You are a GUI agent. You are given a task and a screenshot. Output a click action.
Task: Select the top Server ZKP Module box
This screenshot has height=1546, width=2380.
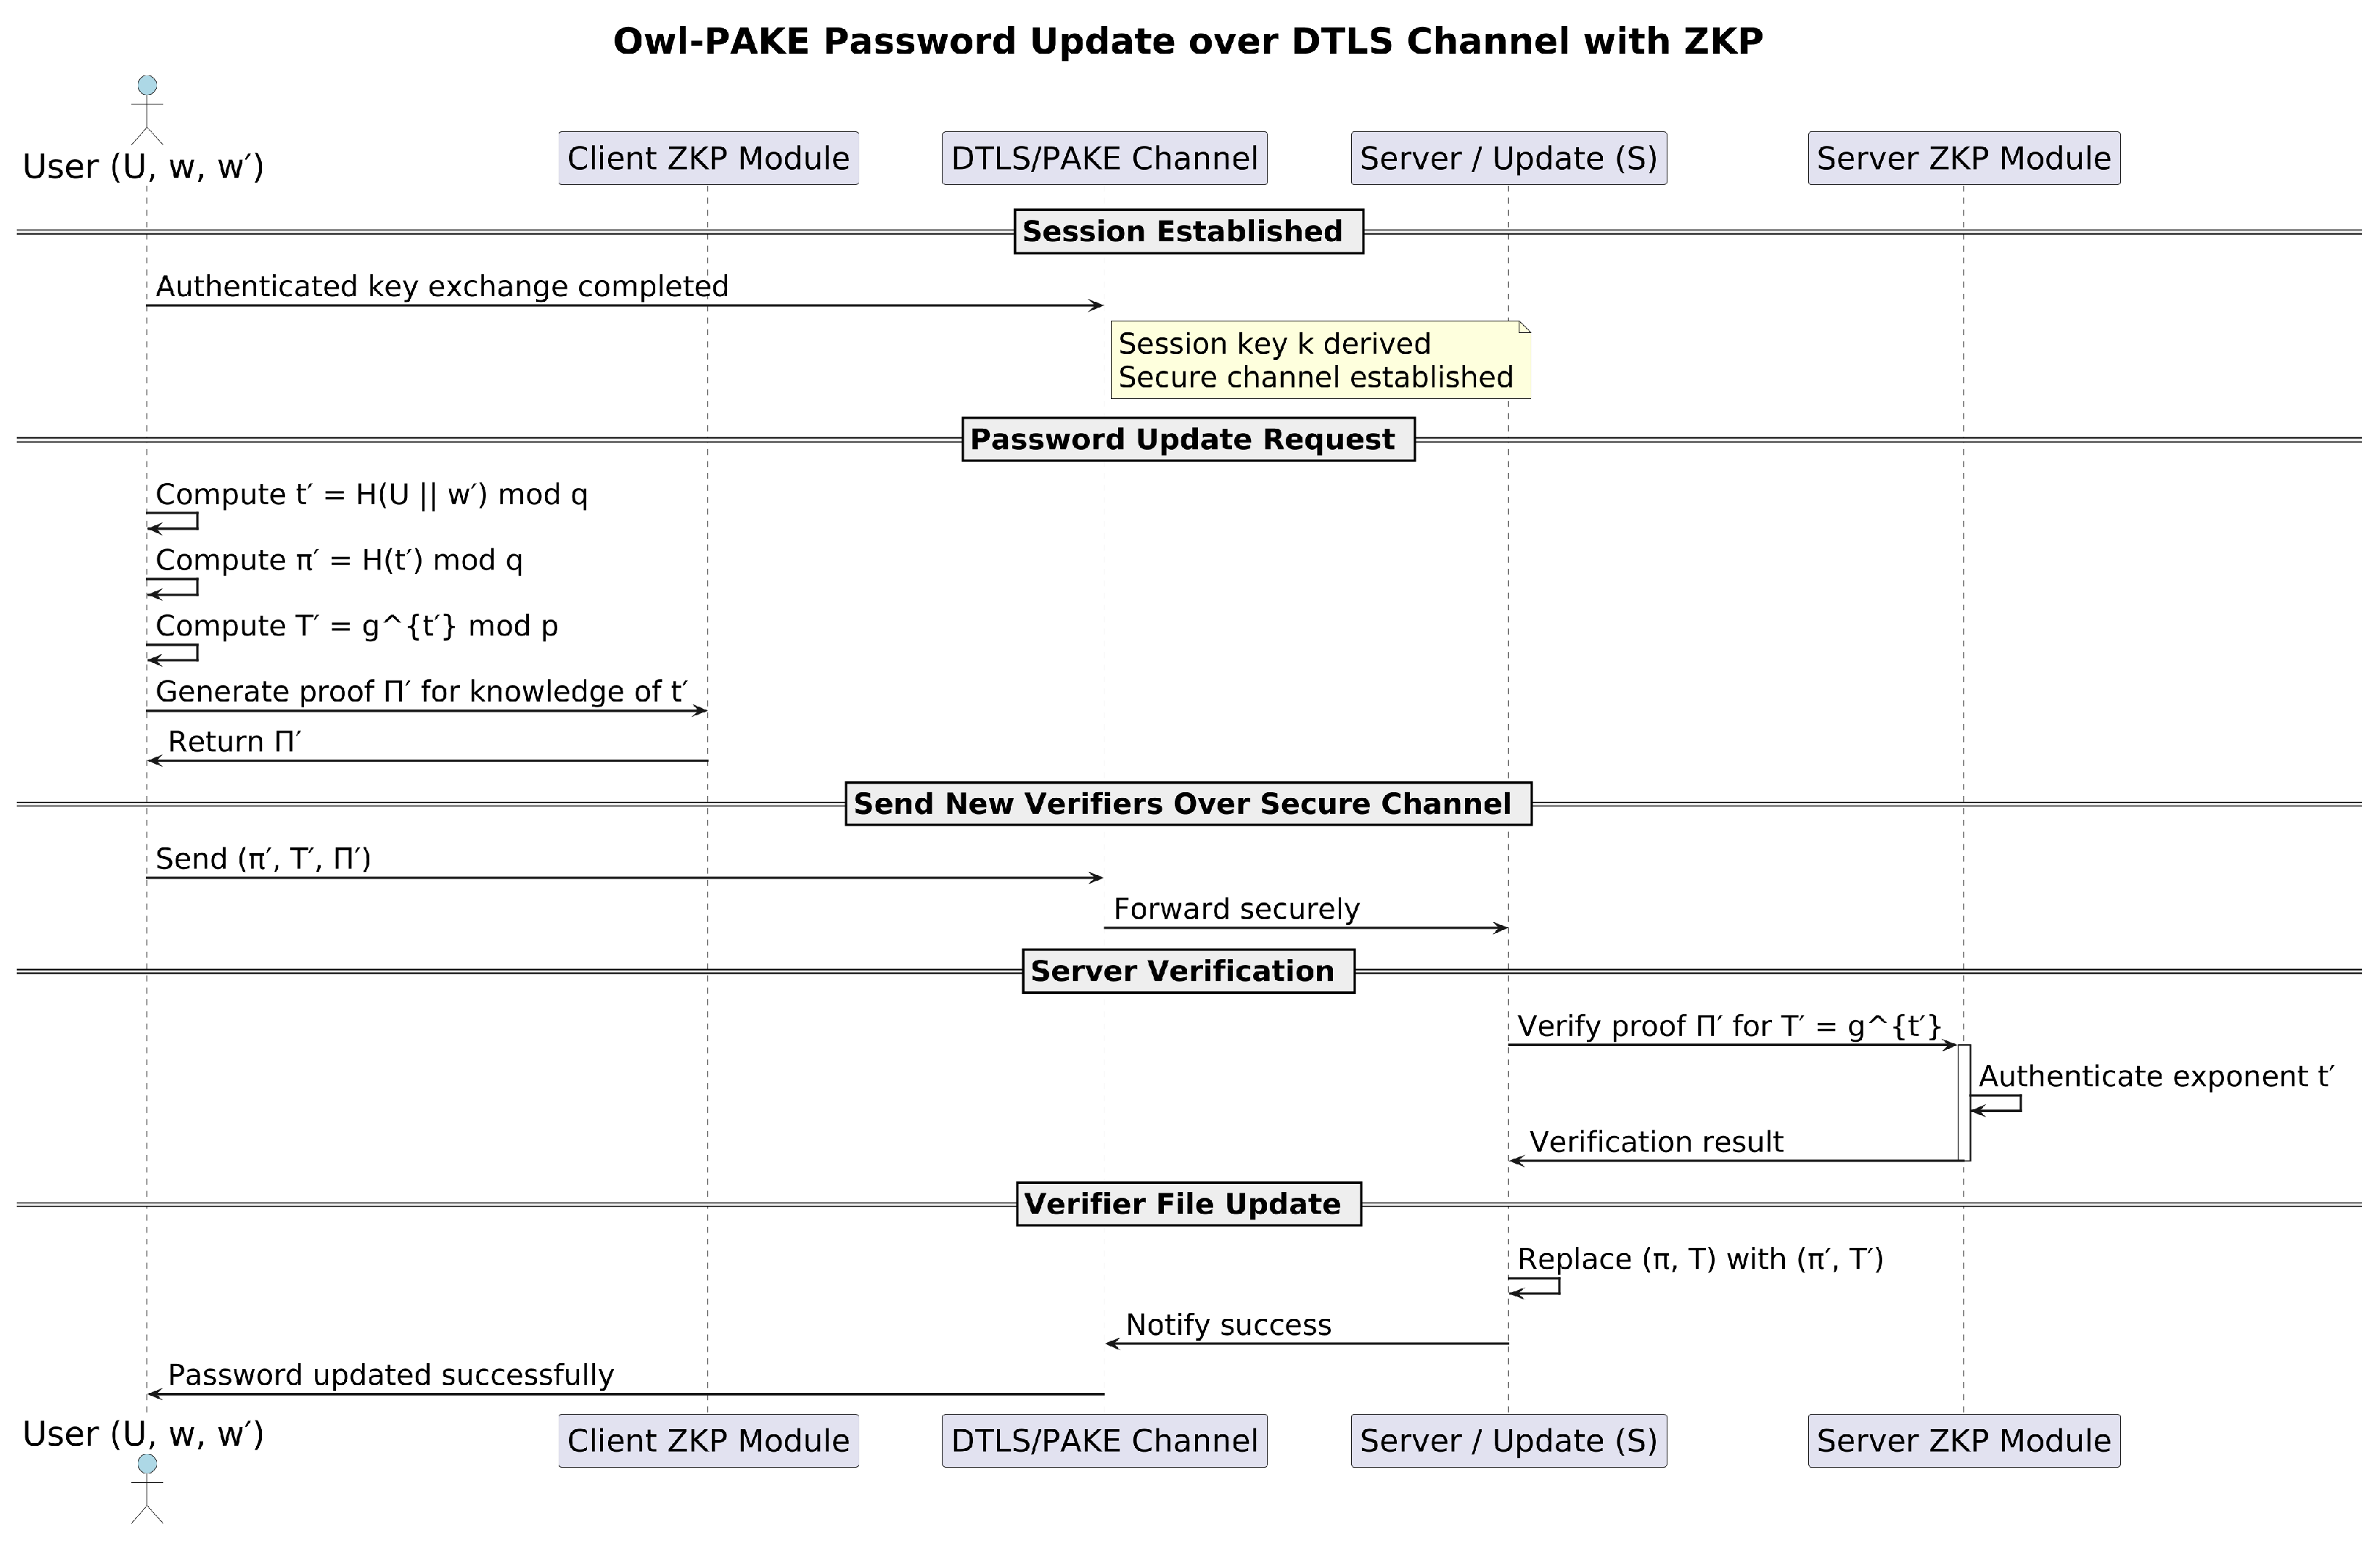[x=1963, y=158]
